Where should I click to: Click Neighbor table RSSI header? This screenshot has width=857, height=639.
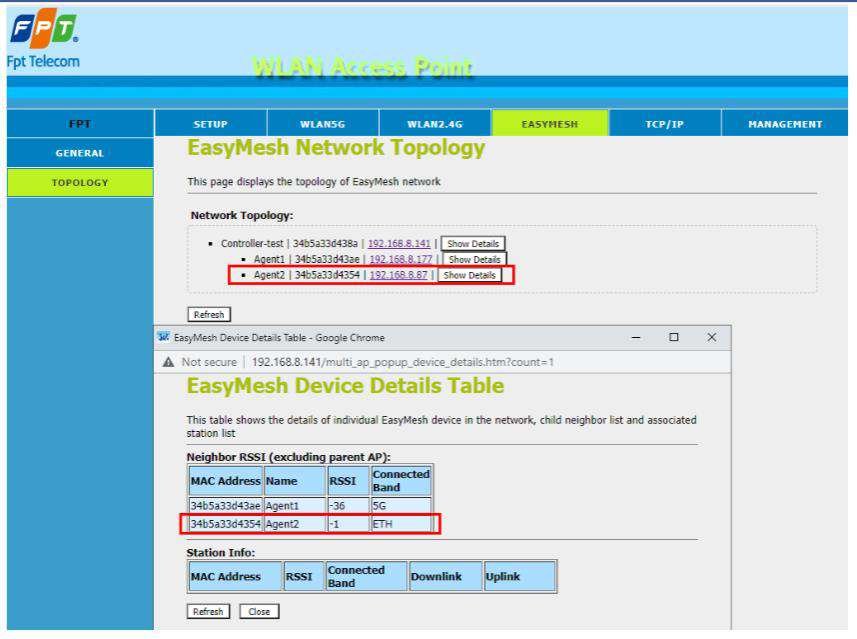[348, 480]
